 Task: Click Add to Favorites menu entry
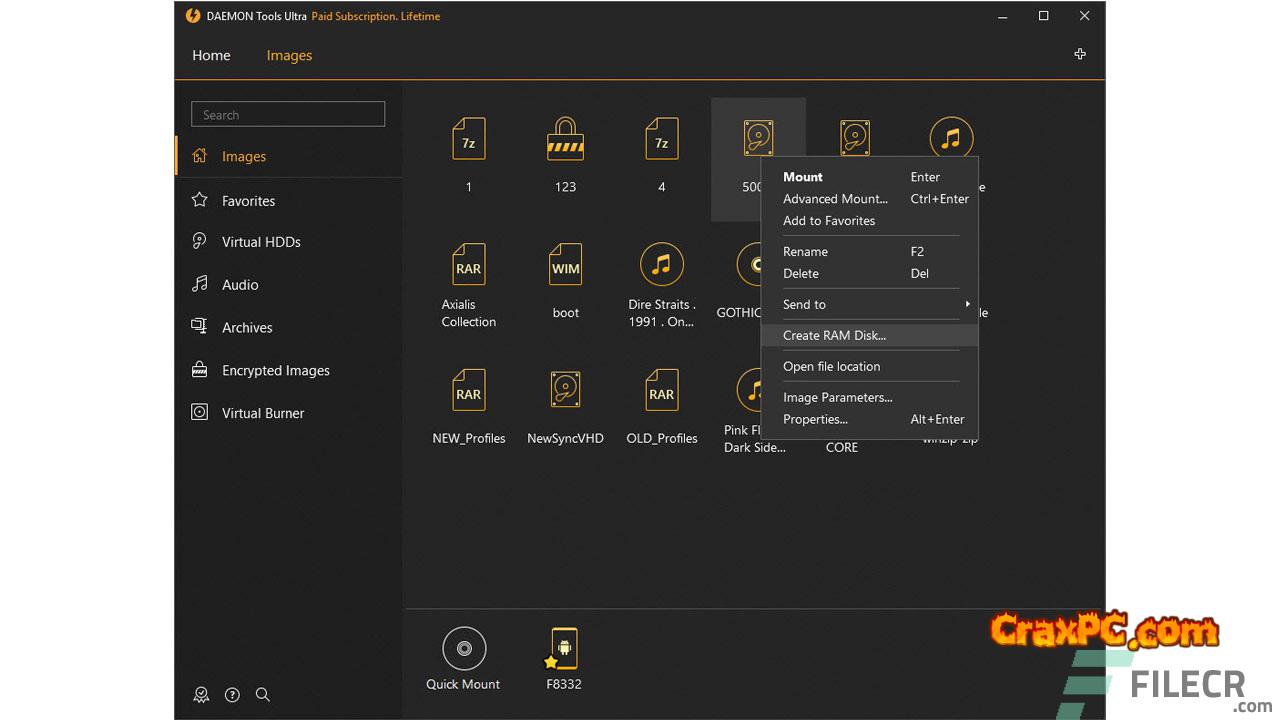tap(829, 221)
